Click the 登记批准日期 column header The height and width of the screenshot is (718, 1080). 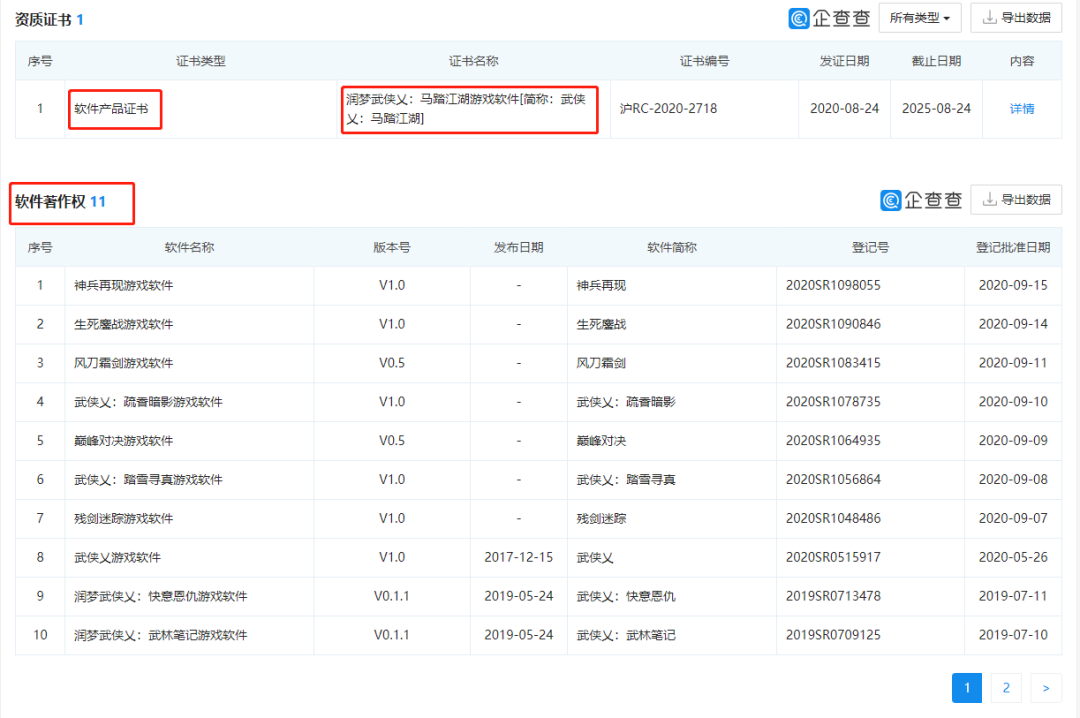1012,247
